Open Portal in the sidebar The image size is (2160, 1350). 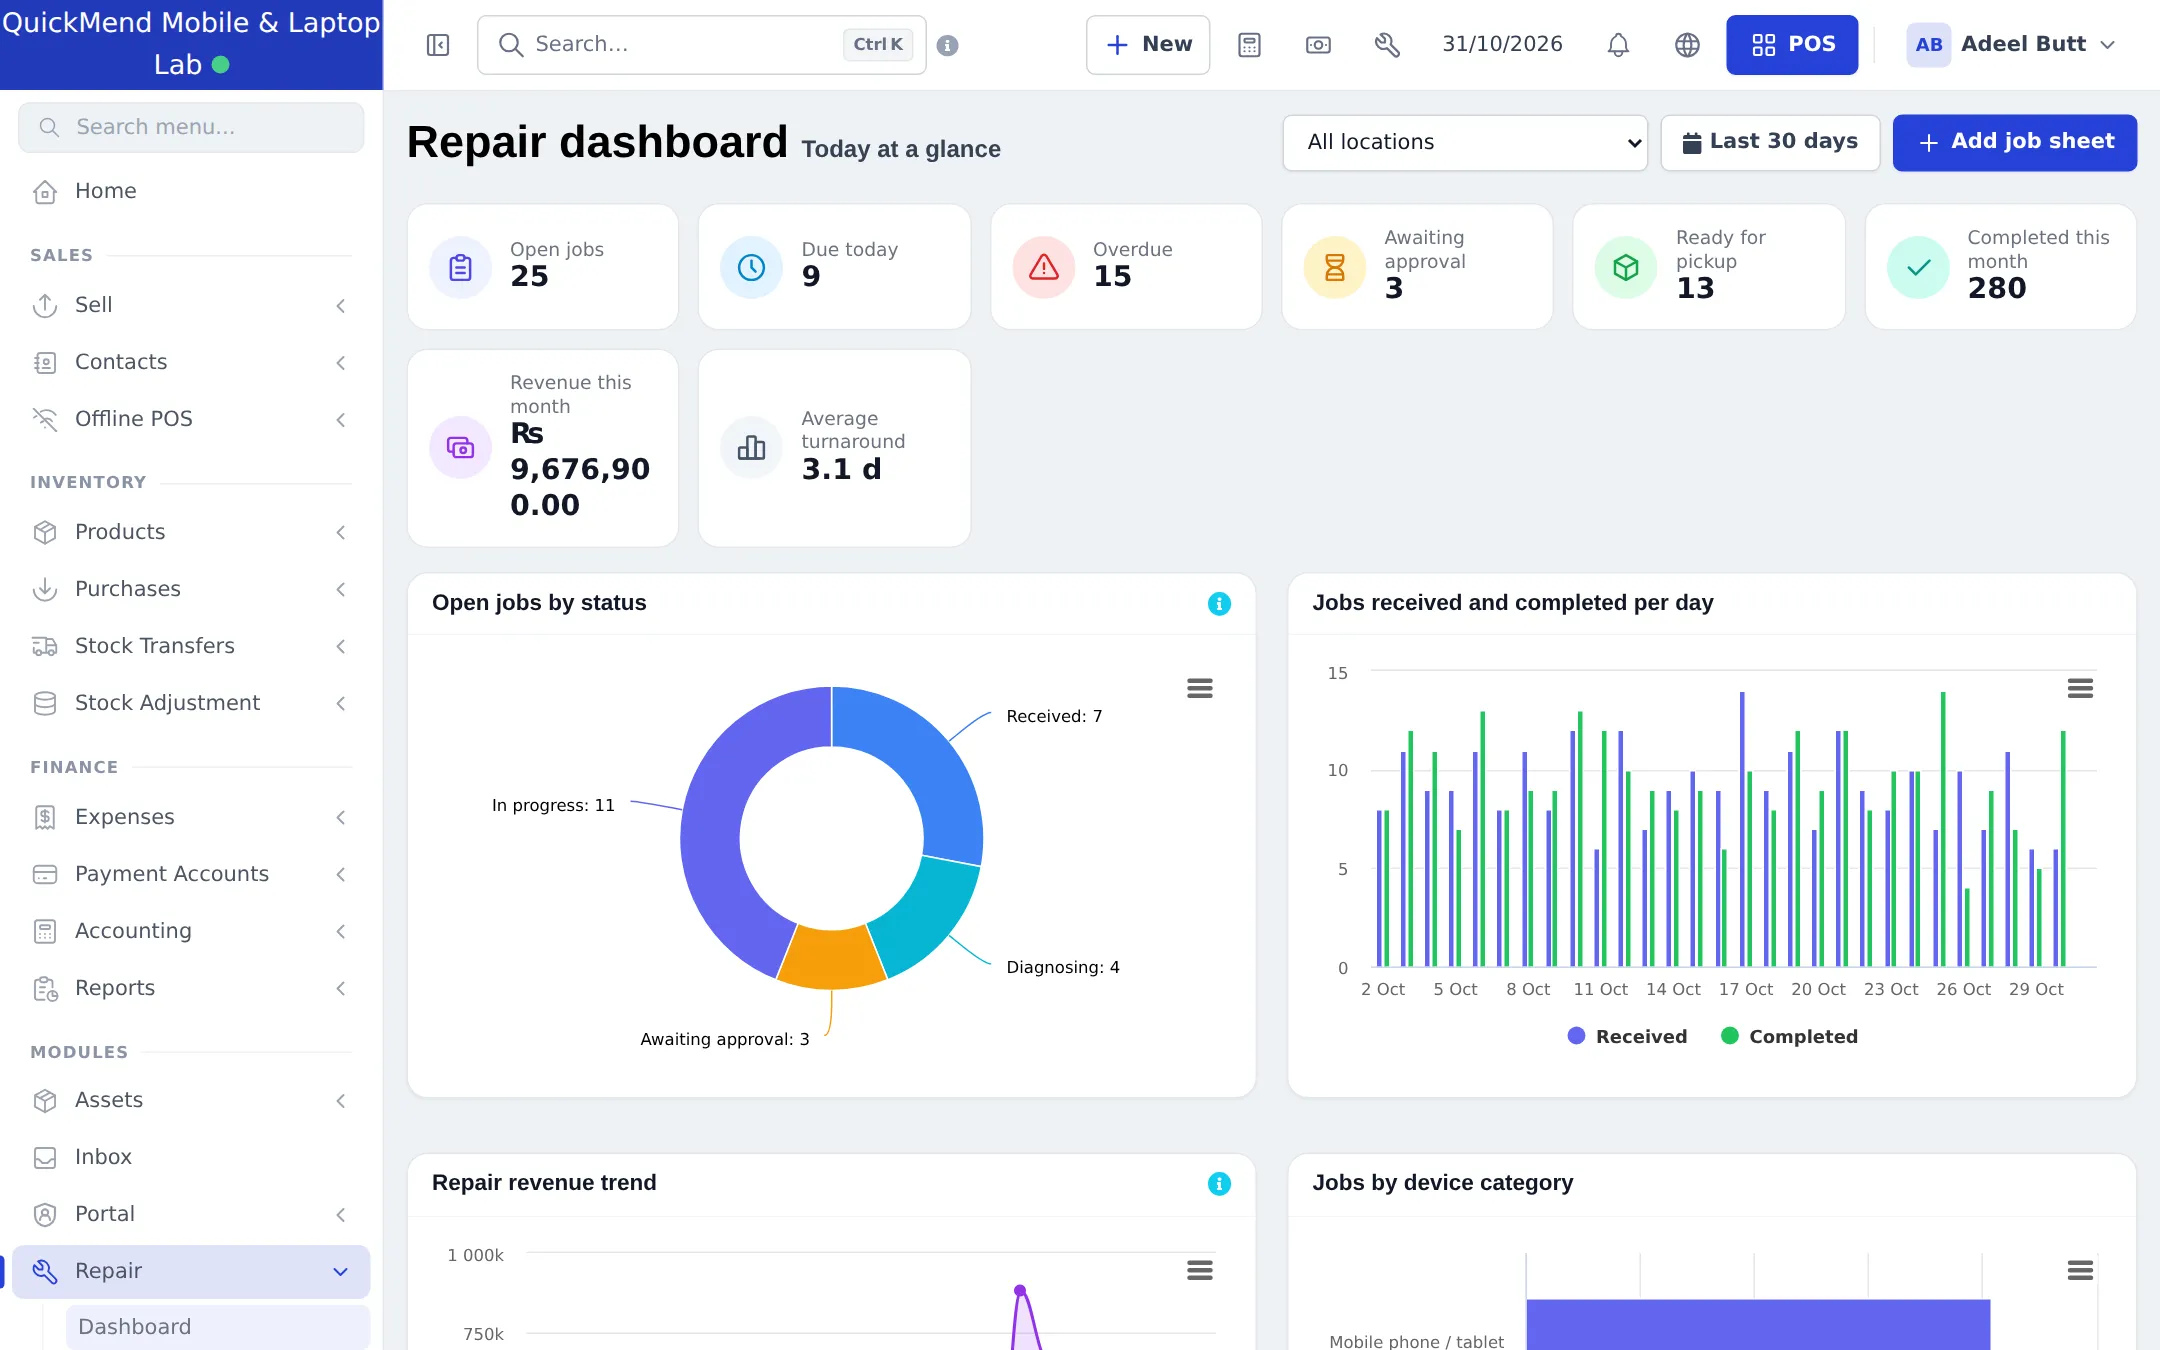click(190, 1214)
